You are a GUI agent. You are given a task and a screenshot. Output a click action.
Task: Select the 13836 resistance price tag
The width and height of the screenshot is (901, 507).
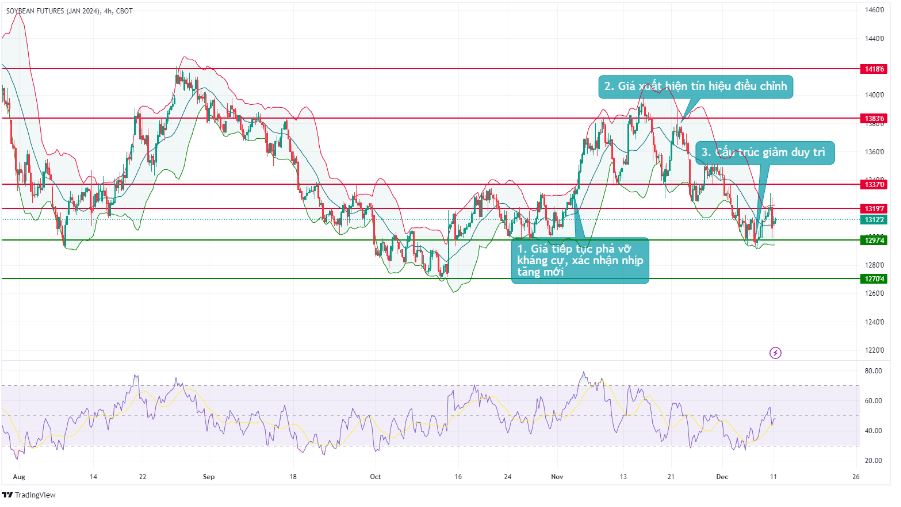pyautogui.click(x=873, y=118)
